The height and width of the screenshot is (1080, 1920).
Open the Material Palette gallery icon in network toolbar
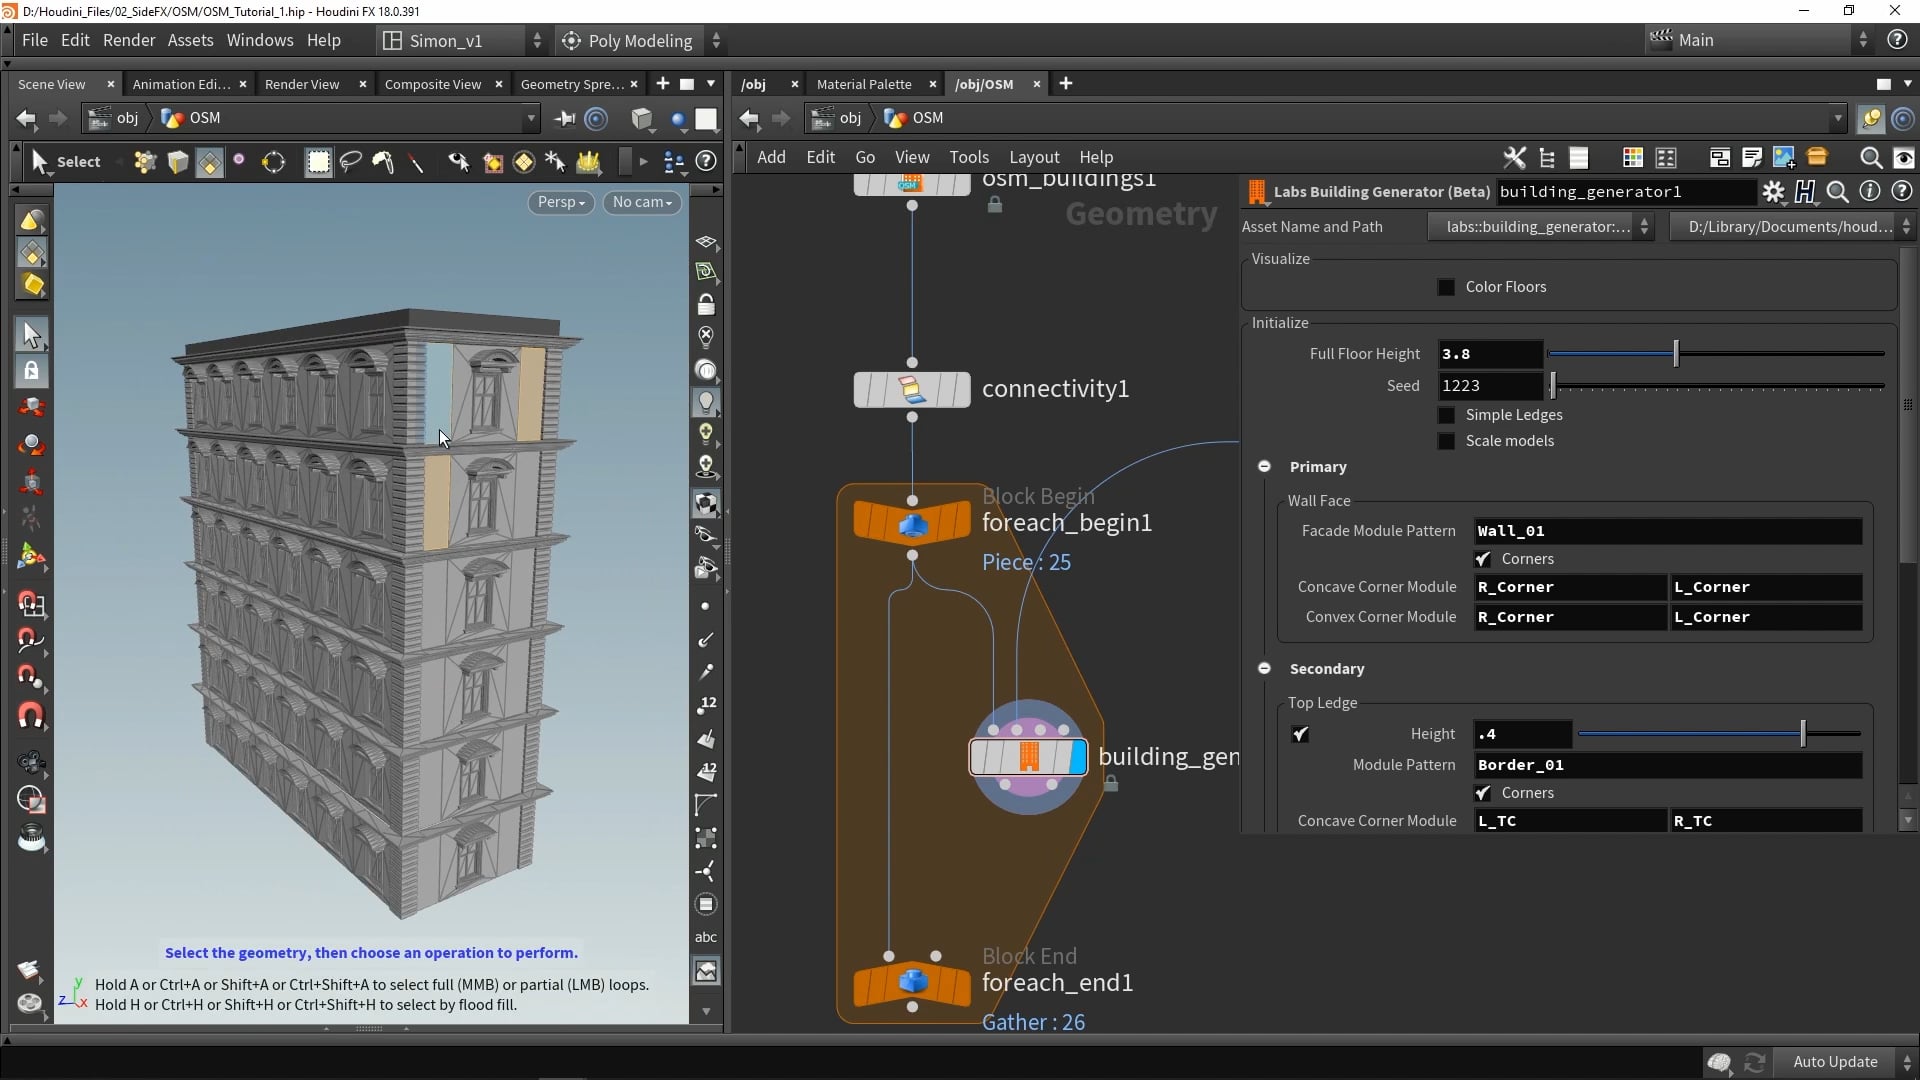click(x=1818, y=158)
